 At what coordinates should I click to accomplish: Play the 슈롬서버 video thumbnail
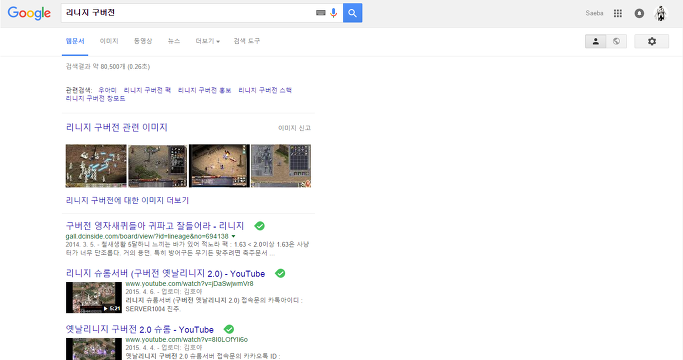(94, 297)
